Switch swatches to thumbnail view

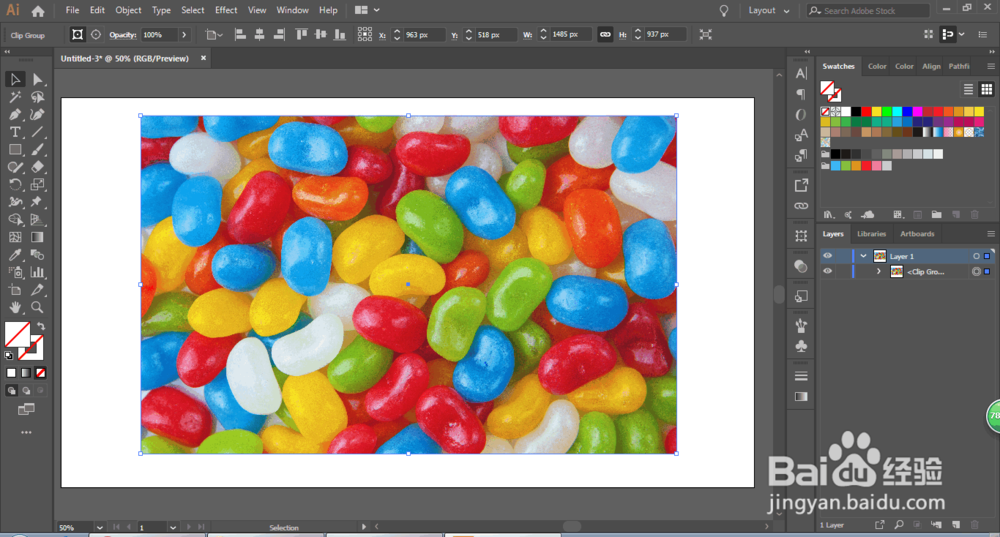point(987,89)
